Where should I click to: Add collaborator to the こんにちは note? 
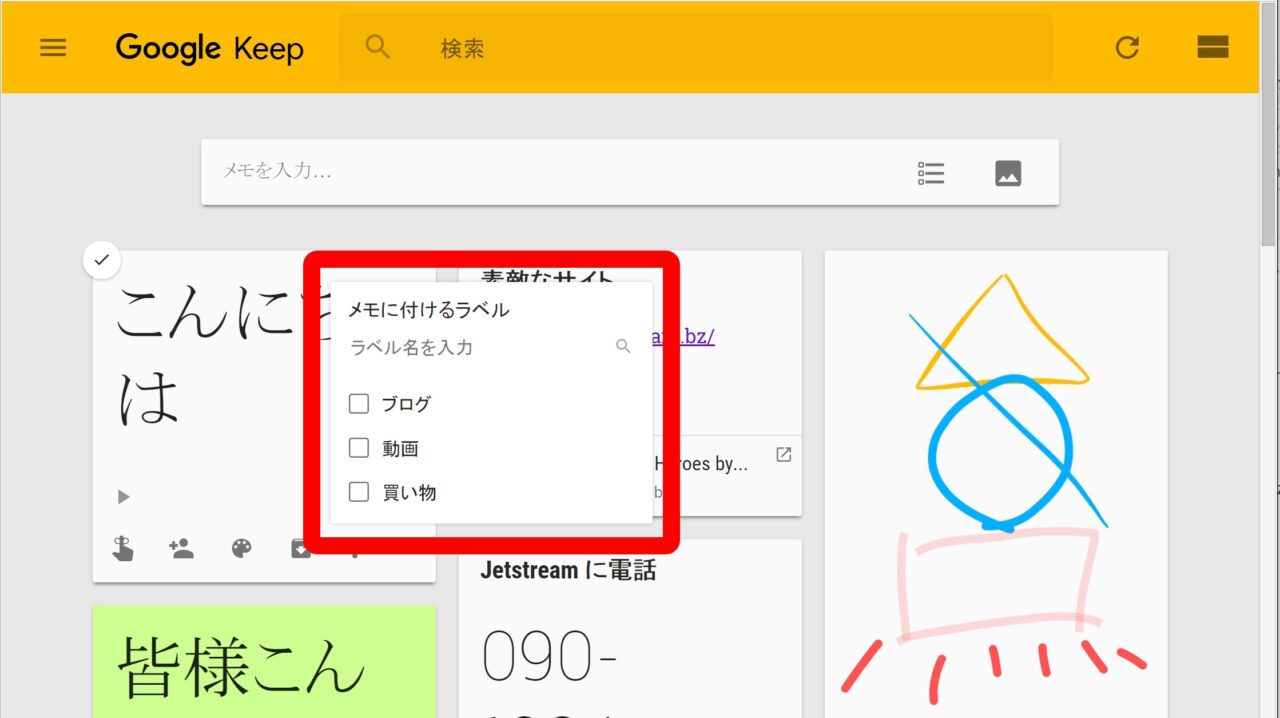pyautogui.click(x=181, y=548)
